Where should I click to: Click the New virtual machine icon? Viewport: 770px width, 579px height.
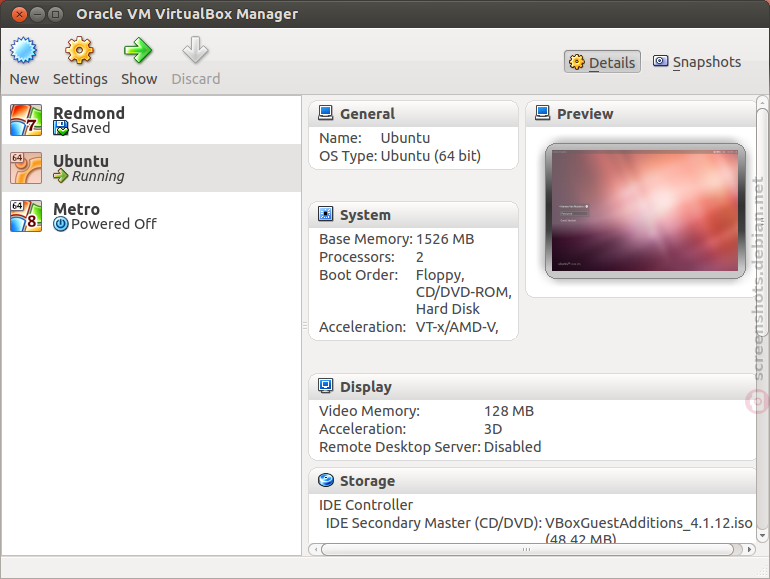pos(24,50)
